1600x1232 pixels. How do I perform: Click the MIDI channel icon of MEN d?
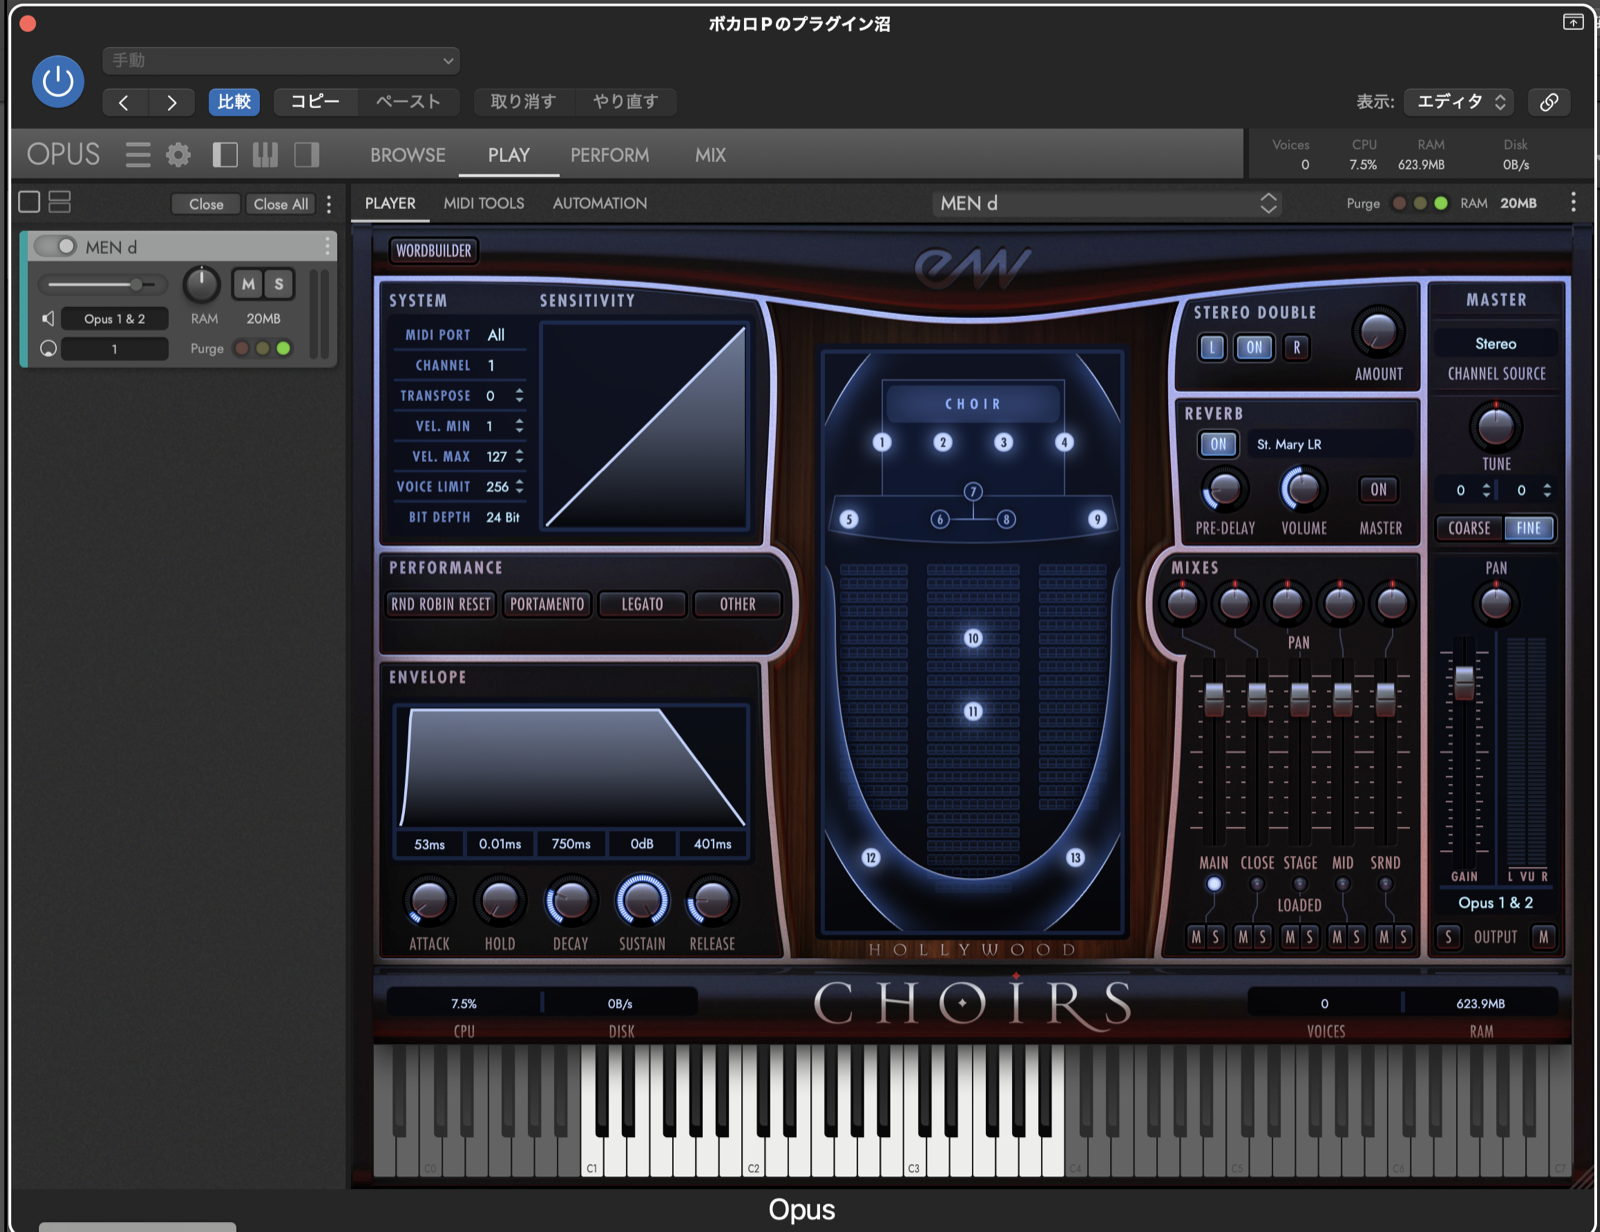48,348
